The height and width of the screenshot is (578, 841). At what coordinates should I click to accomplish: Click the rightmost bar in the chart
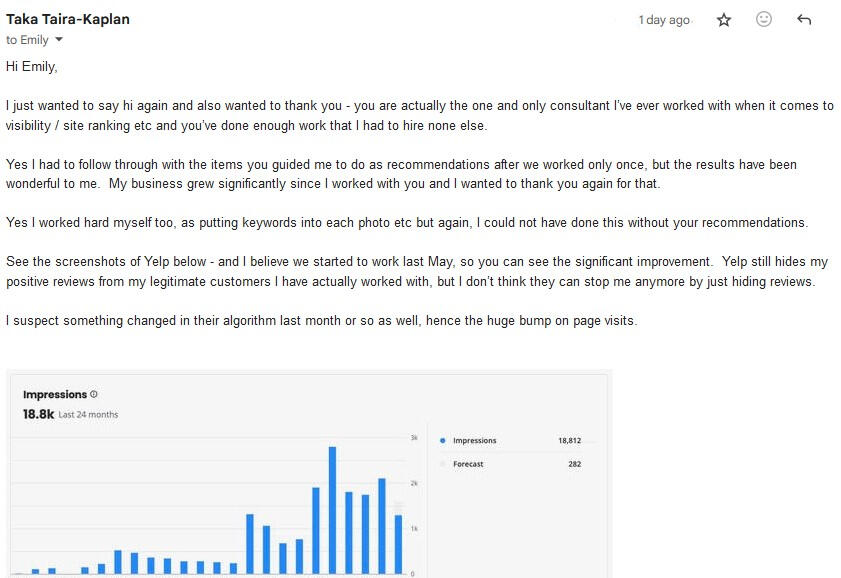tap(398, 544)
